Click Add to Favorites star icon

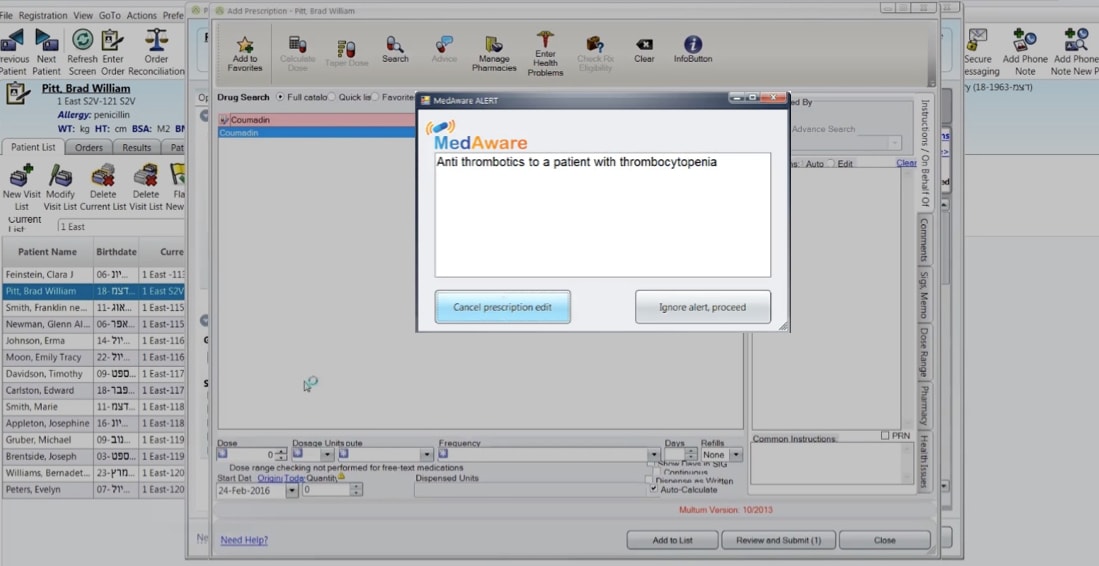click(245, 45)
